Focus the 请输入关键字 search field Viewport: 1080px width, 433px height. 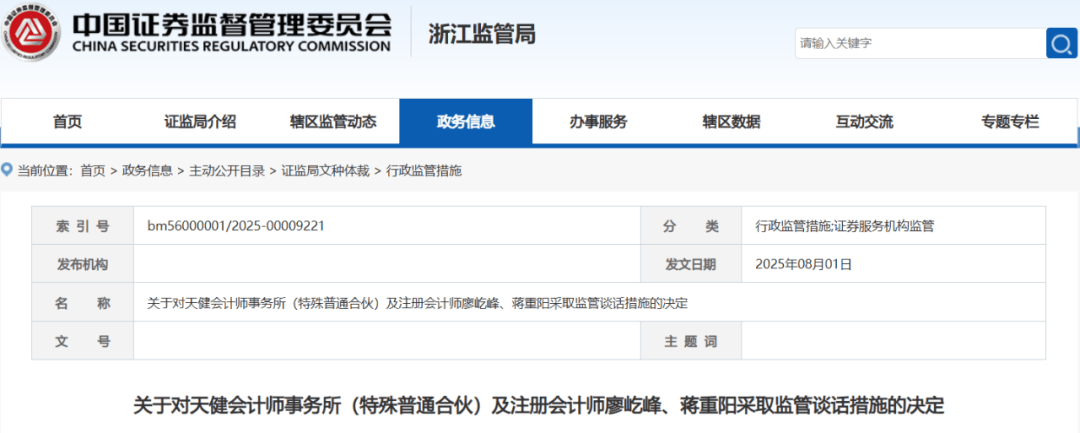[920, 43]
